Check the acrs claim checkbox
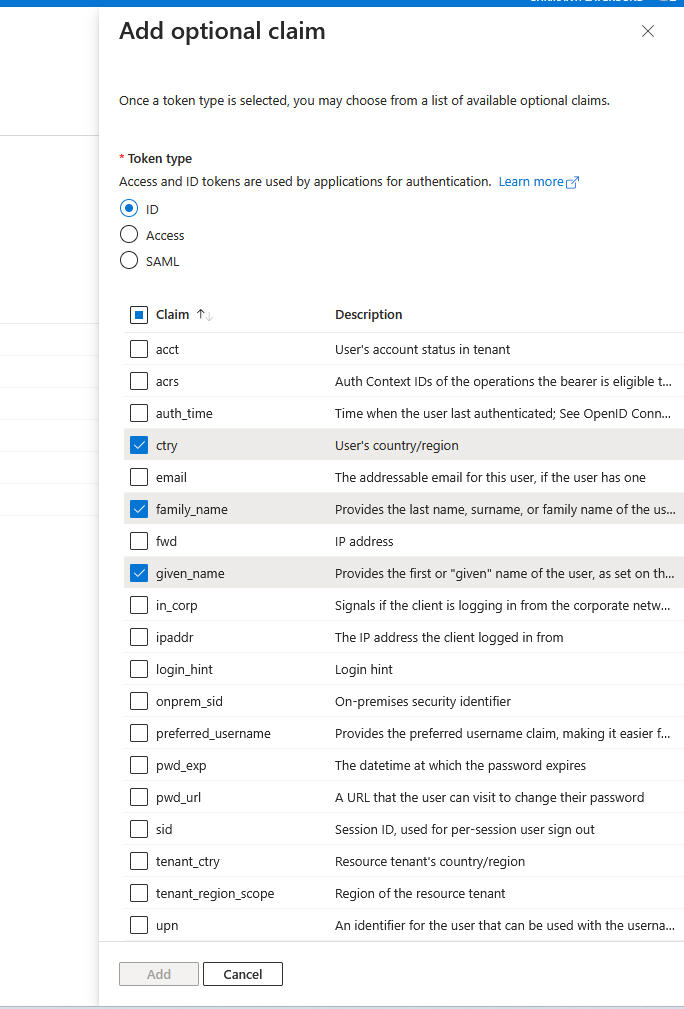Screen dimensions: 684x1009 click(x=139, y=382)
